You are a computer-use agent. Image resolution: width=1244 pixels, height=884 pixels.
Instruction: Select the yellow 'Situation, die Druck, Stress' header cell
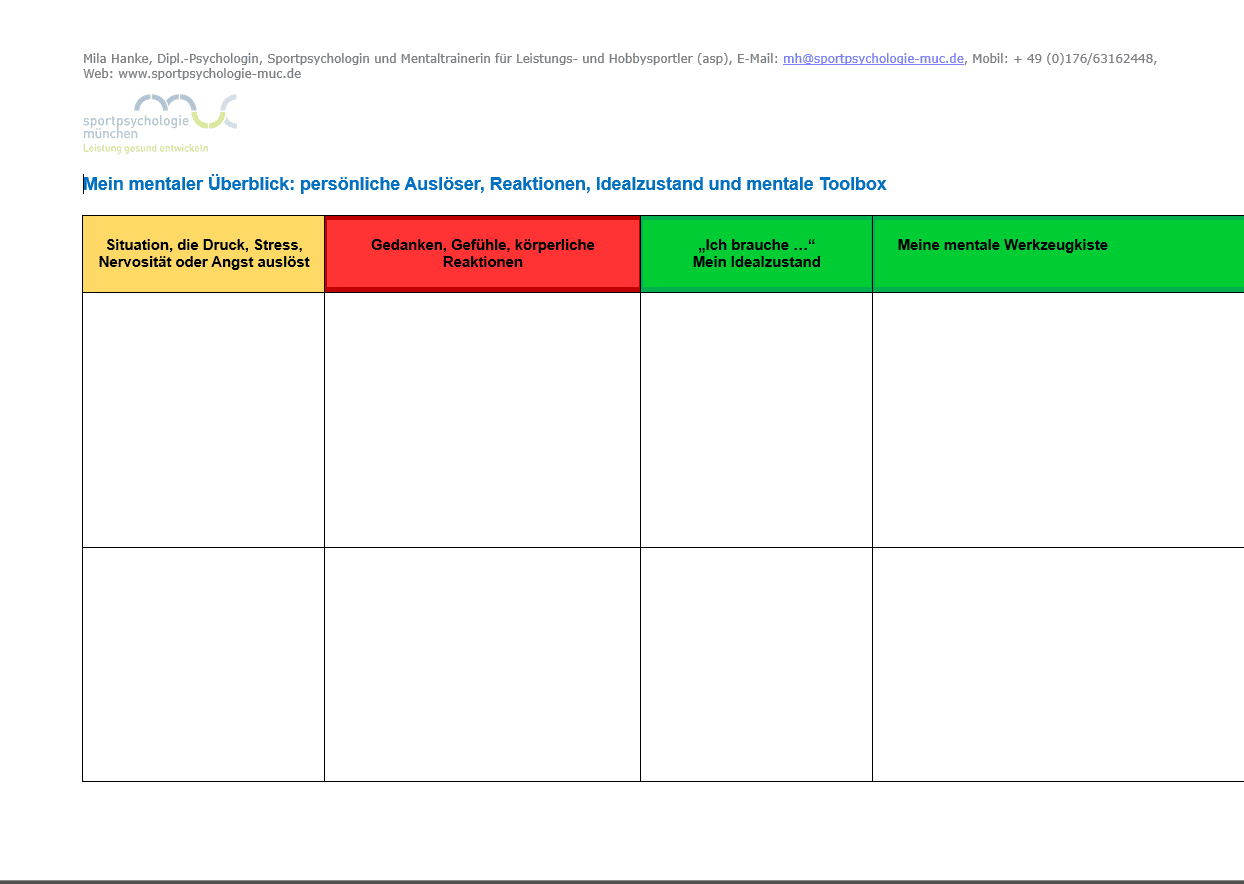click(204, 254)
